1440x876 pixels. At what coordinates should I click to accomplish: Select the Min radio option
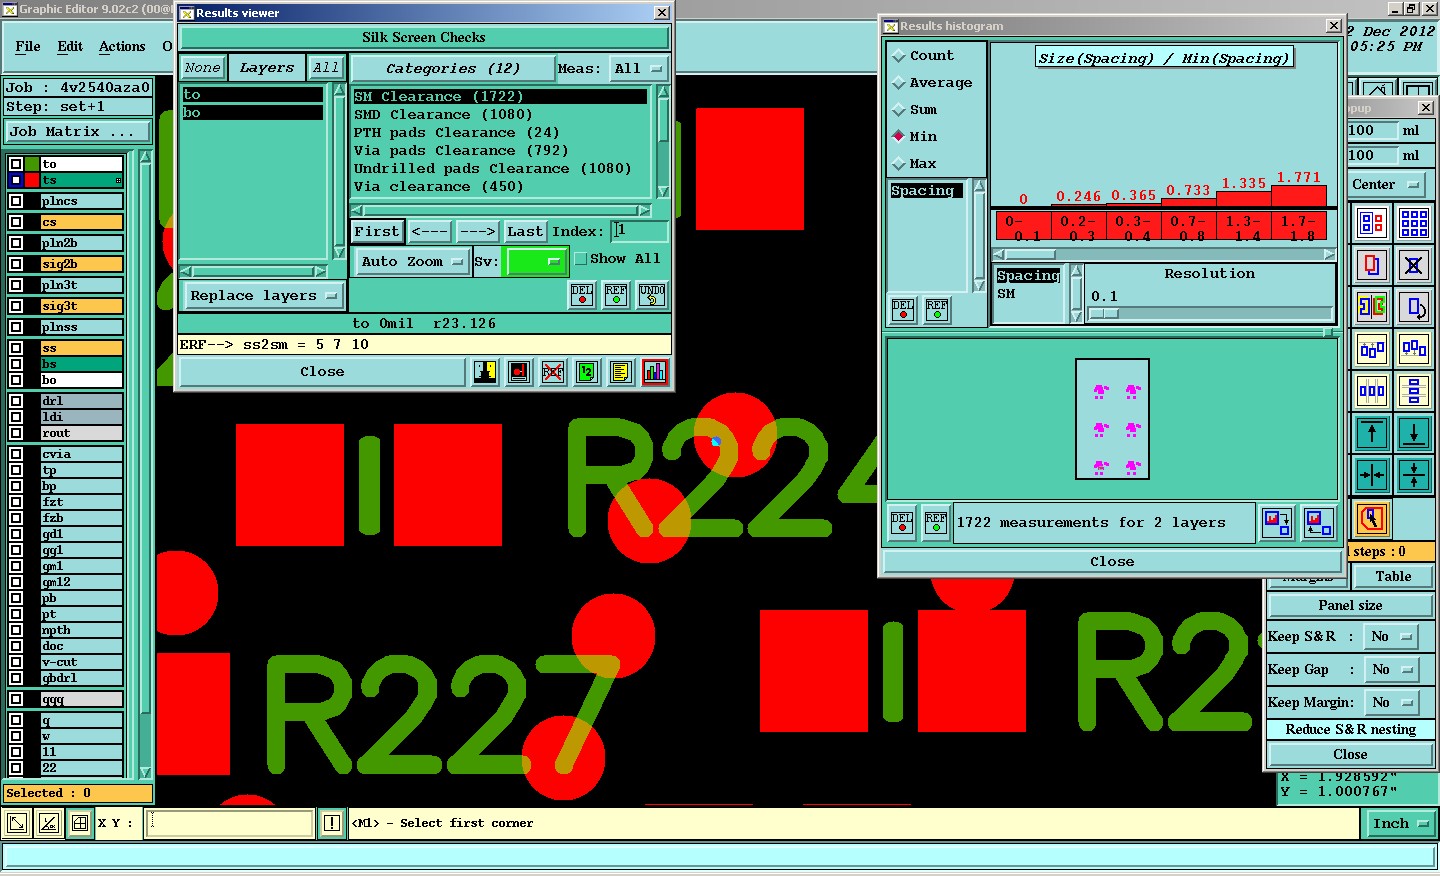[915, 137]
